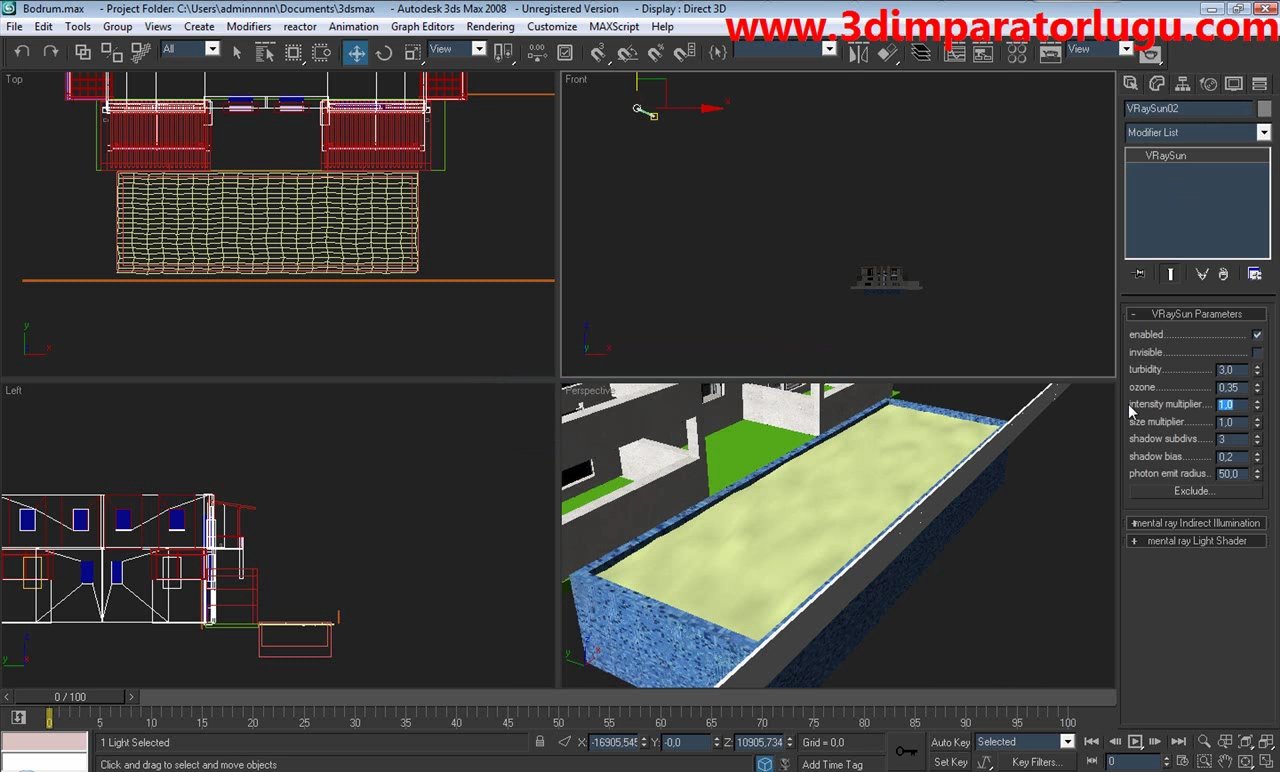Open the Customize menu
Image resolution: width=1280 pixels, height=772 pixels.
pyautogui.click(x=552, y=27)
